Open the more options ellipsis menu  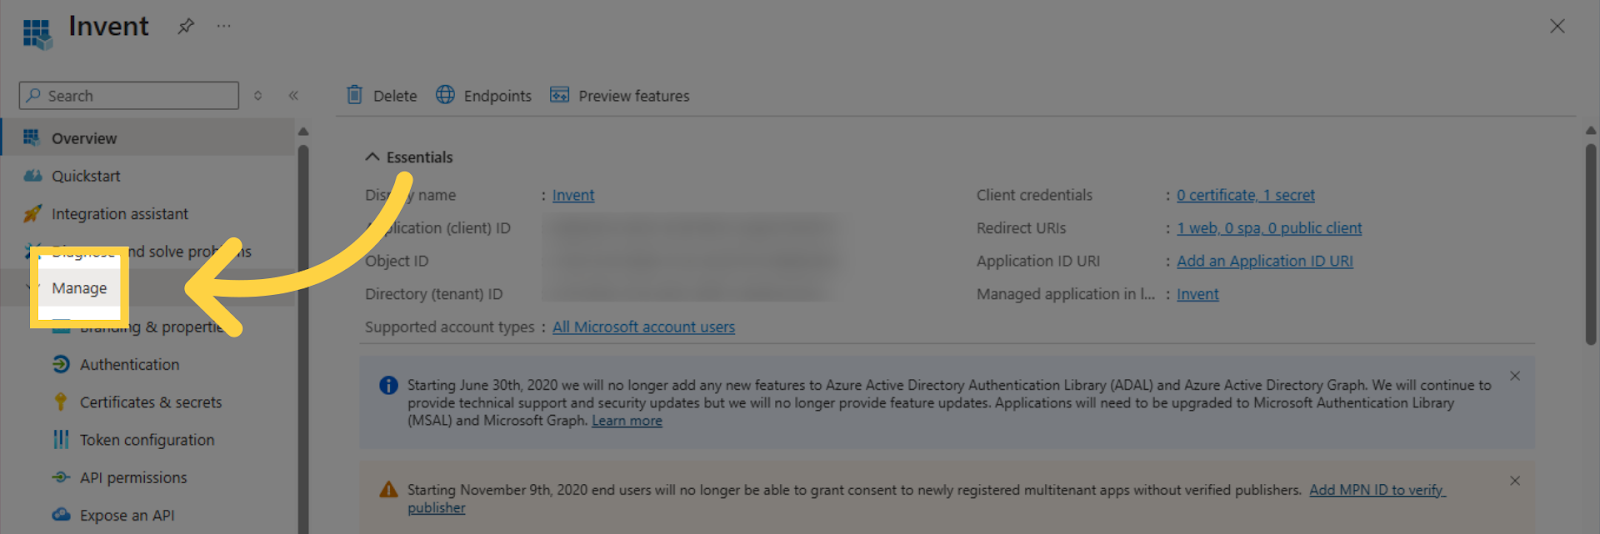pyautogui.click(x=224, y=26)
